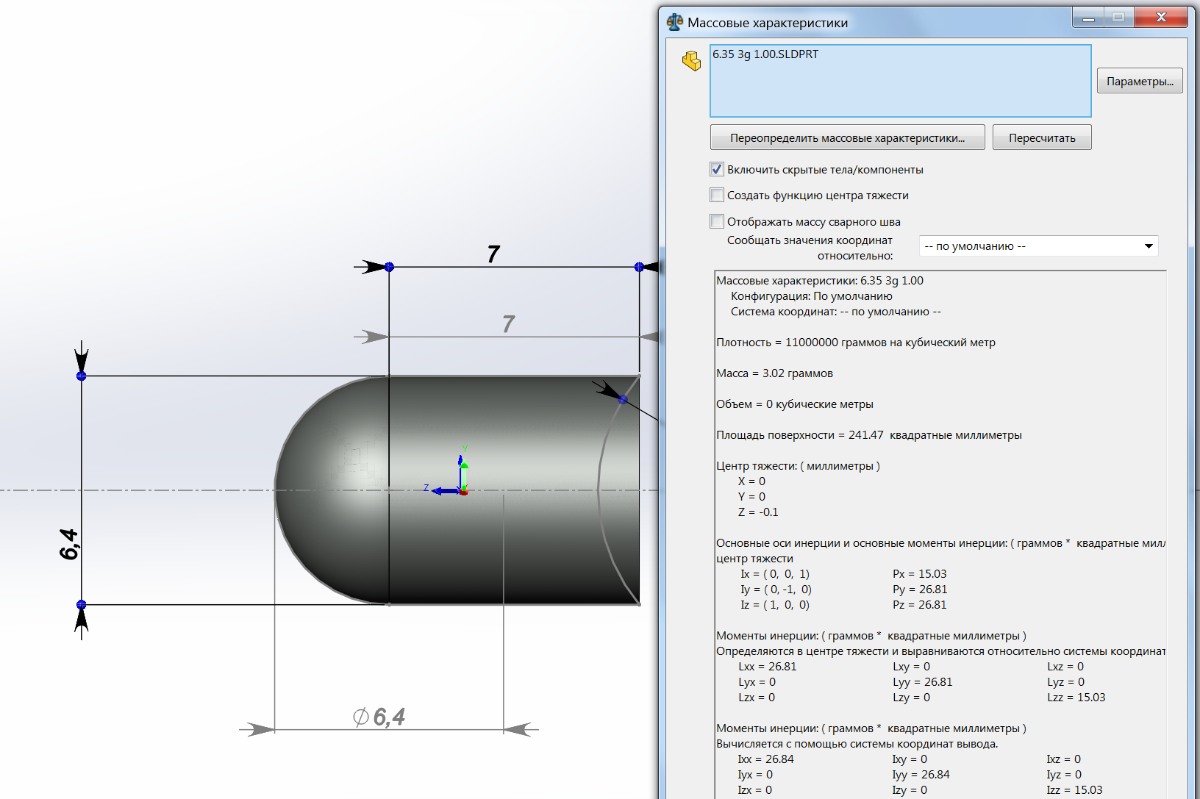Select the black 7 dimension value
This screenshot has width=1200, height=799.
(493, 255)
